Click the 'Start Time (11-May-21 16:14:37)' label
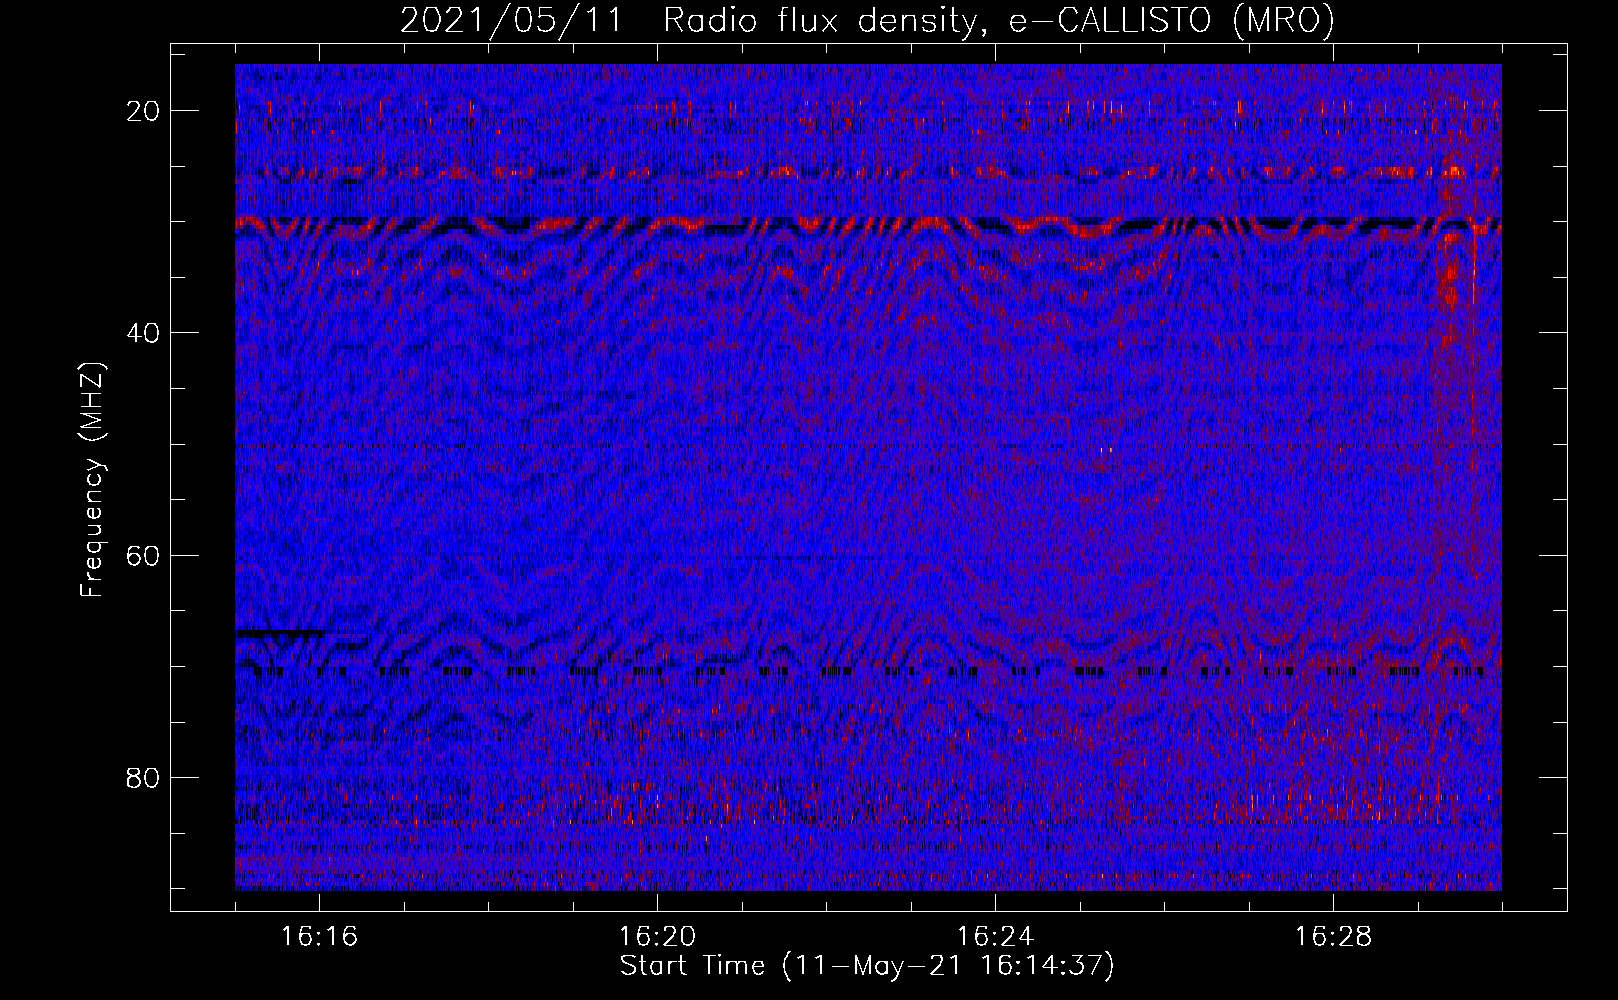The width and height of the screenshot is (1618, 1000). click(867, 966)
